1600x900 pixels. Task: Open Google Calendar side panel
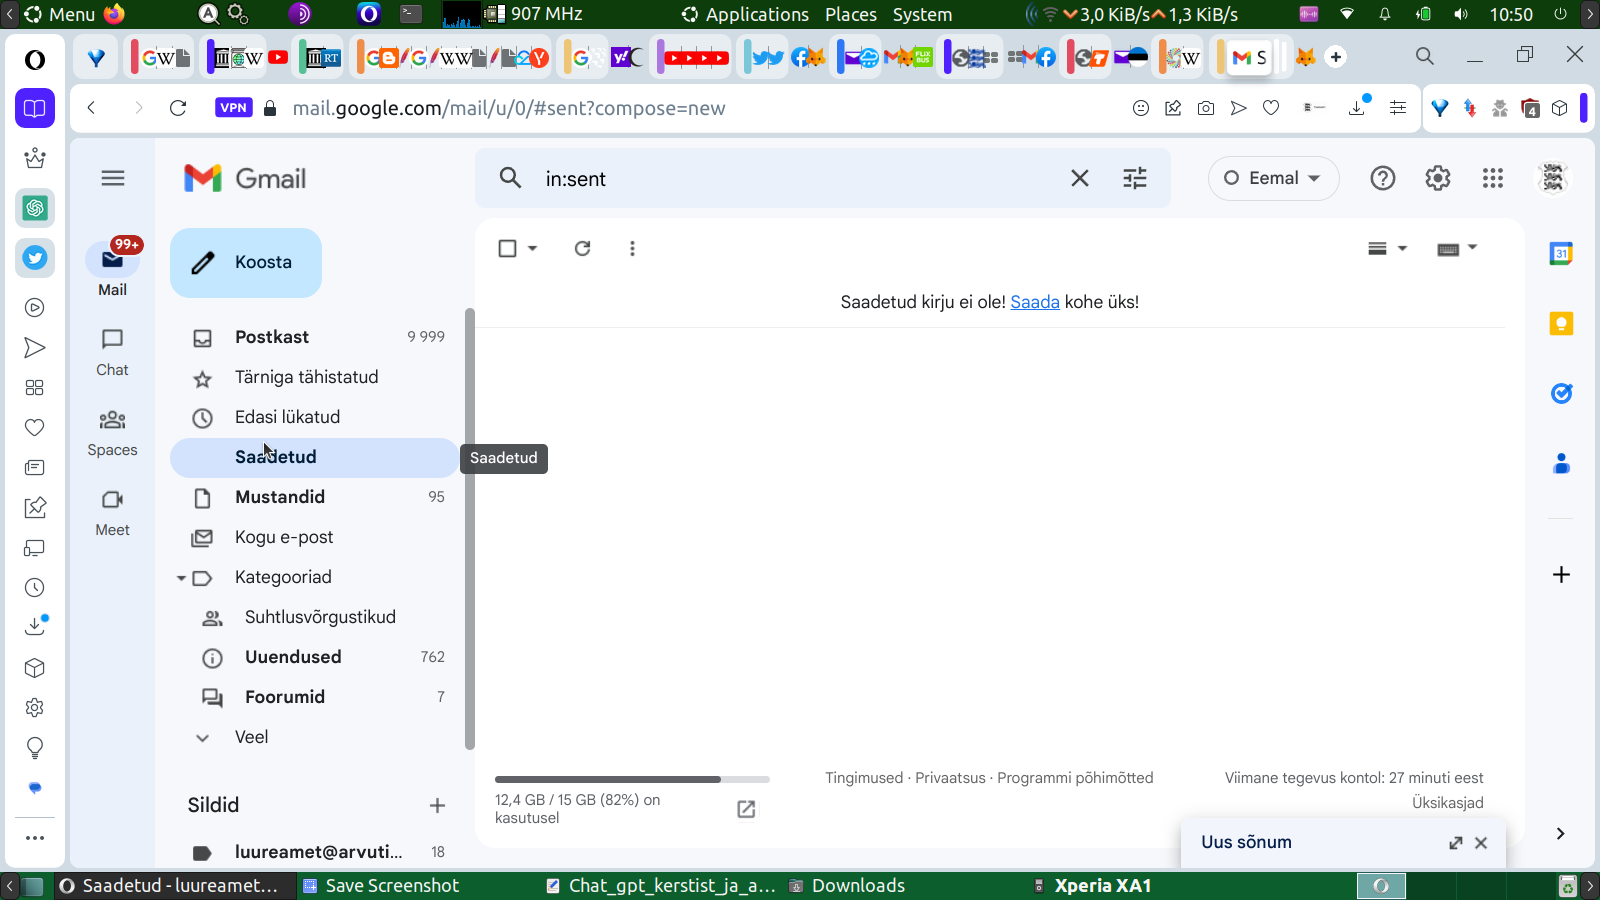[1561, 254]
